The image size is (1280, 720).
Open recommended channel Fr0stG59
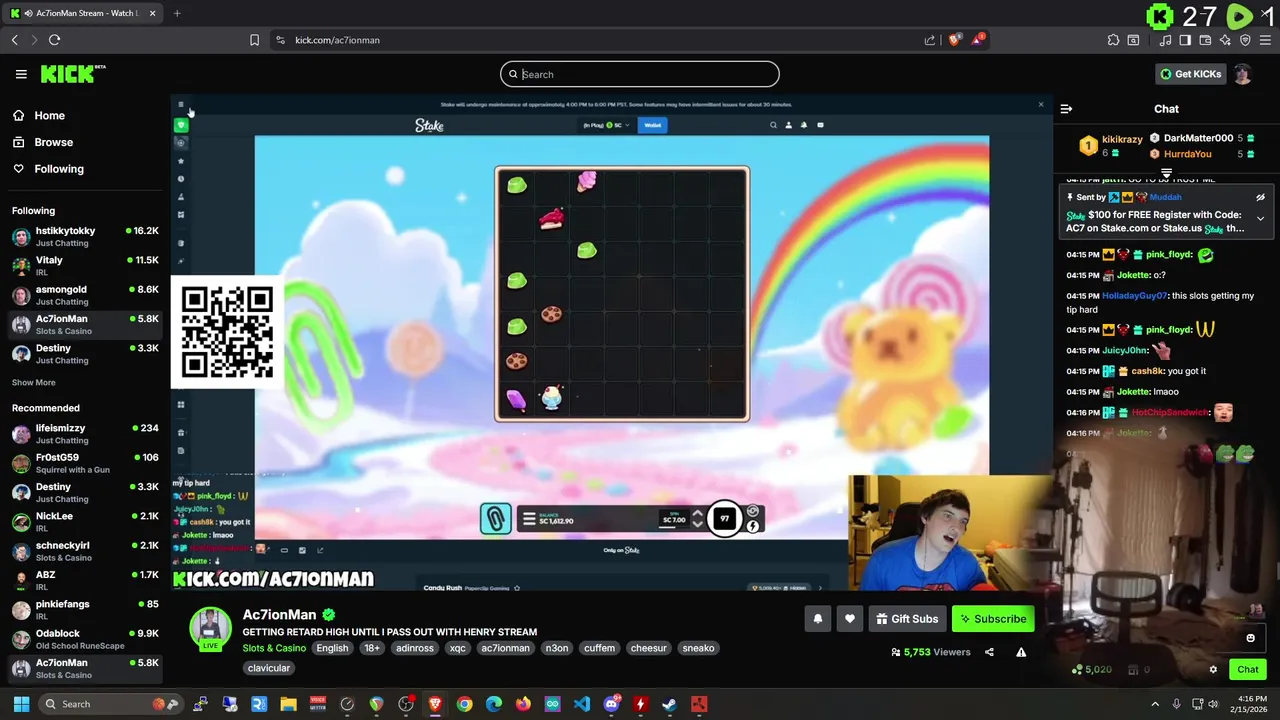(85, 463)
